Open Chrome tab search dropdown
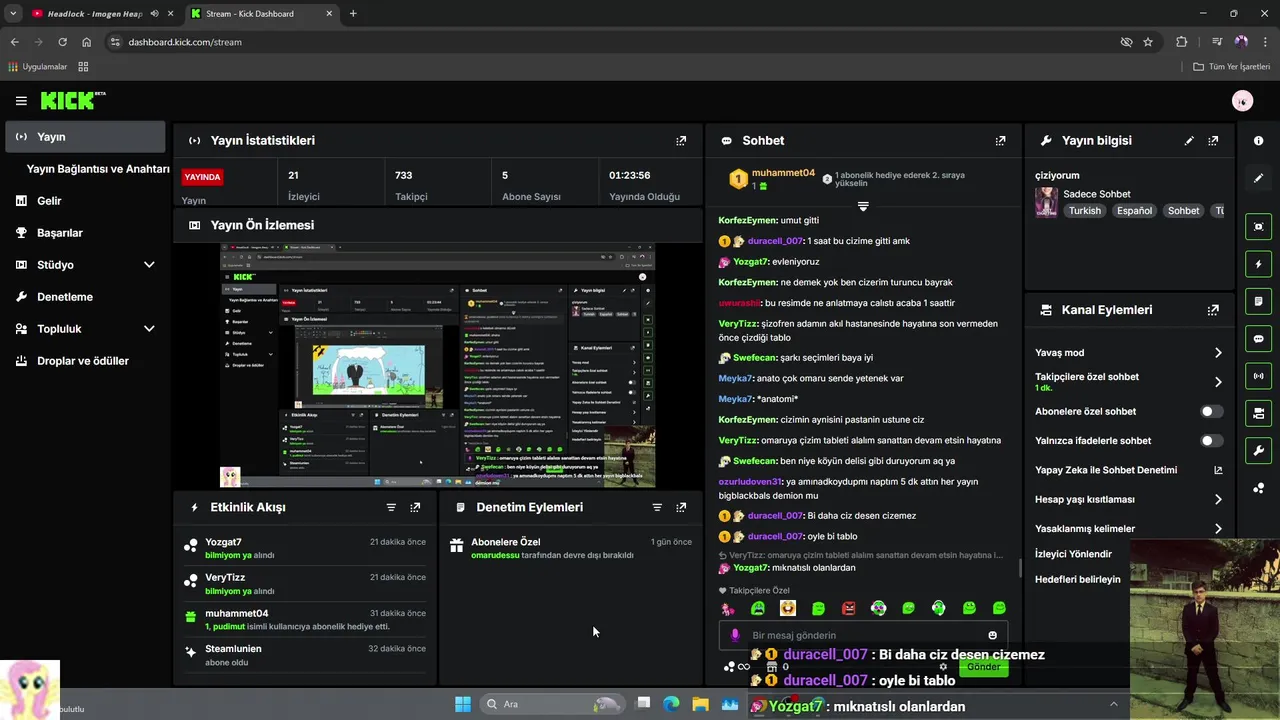 pyautogui.click(x=13, y=14)
